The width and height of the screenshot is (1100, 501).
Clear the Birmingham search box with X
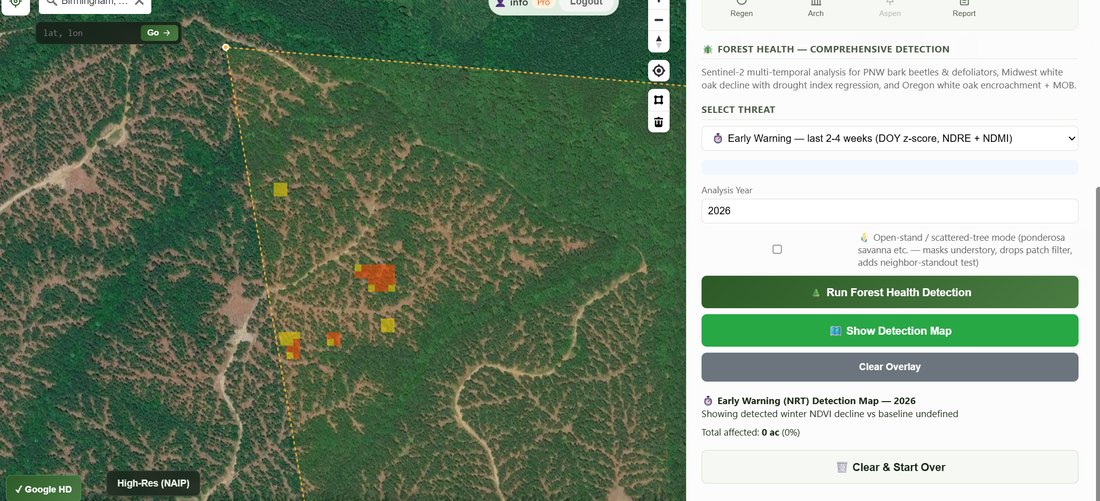139,3
